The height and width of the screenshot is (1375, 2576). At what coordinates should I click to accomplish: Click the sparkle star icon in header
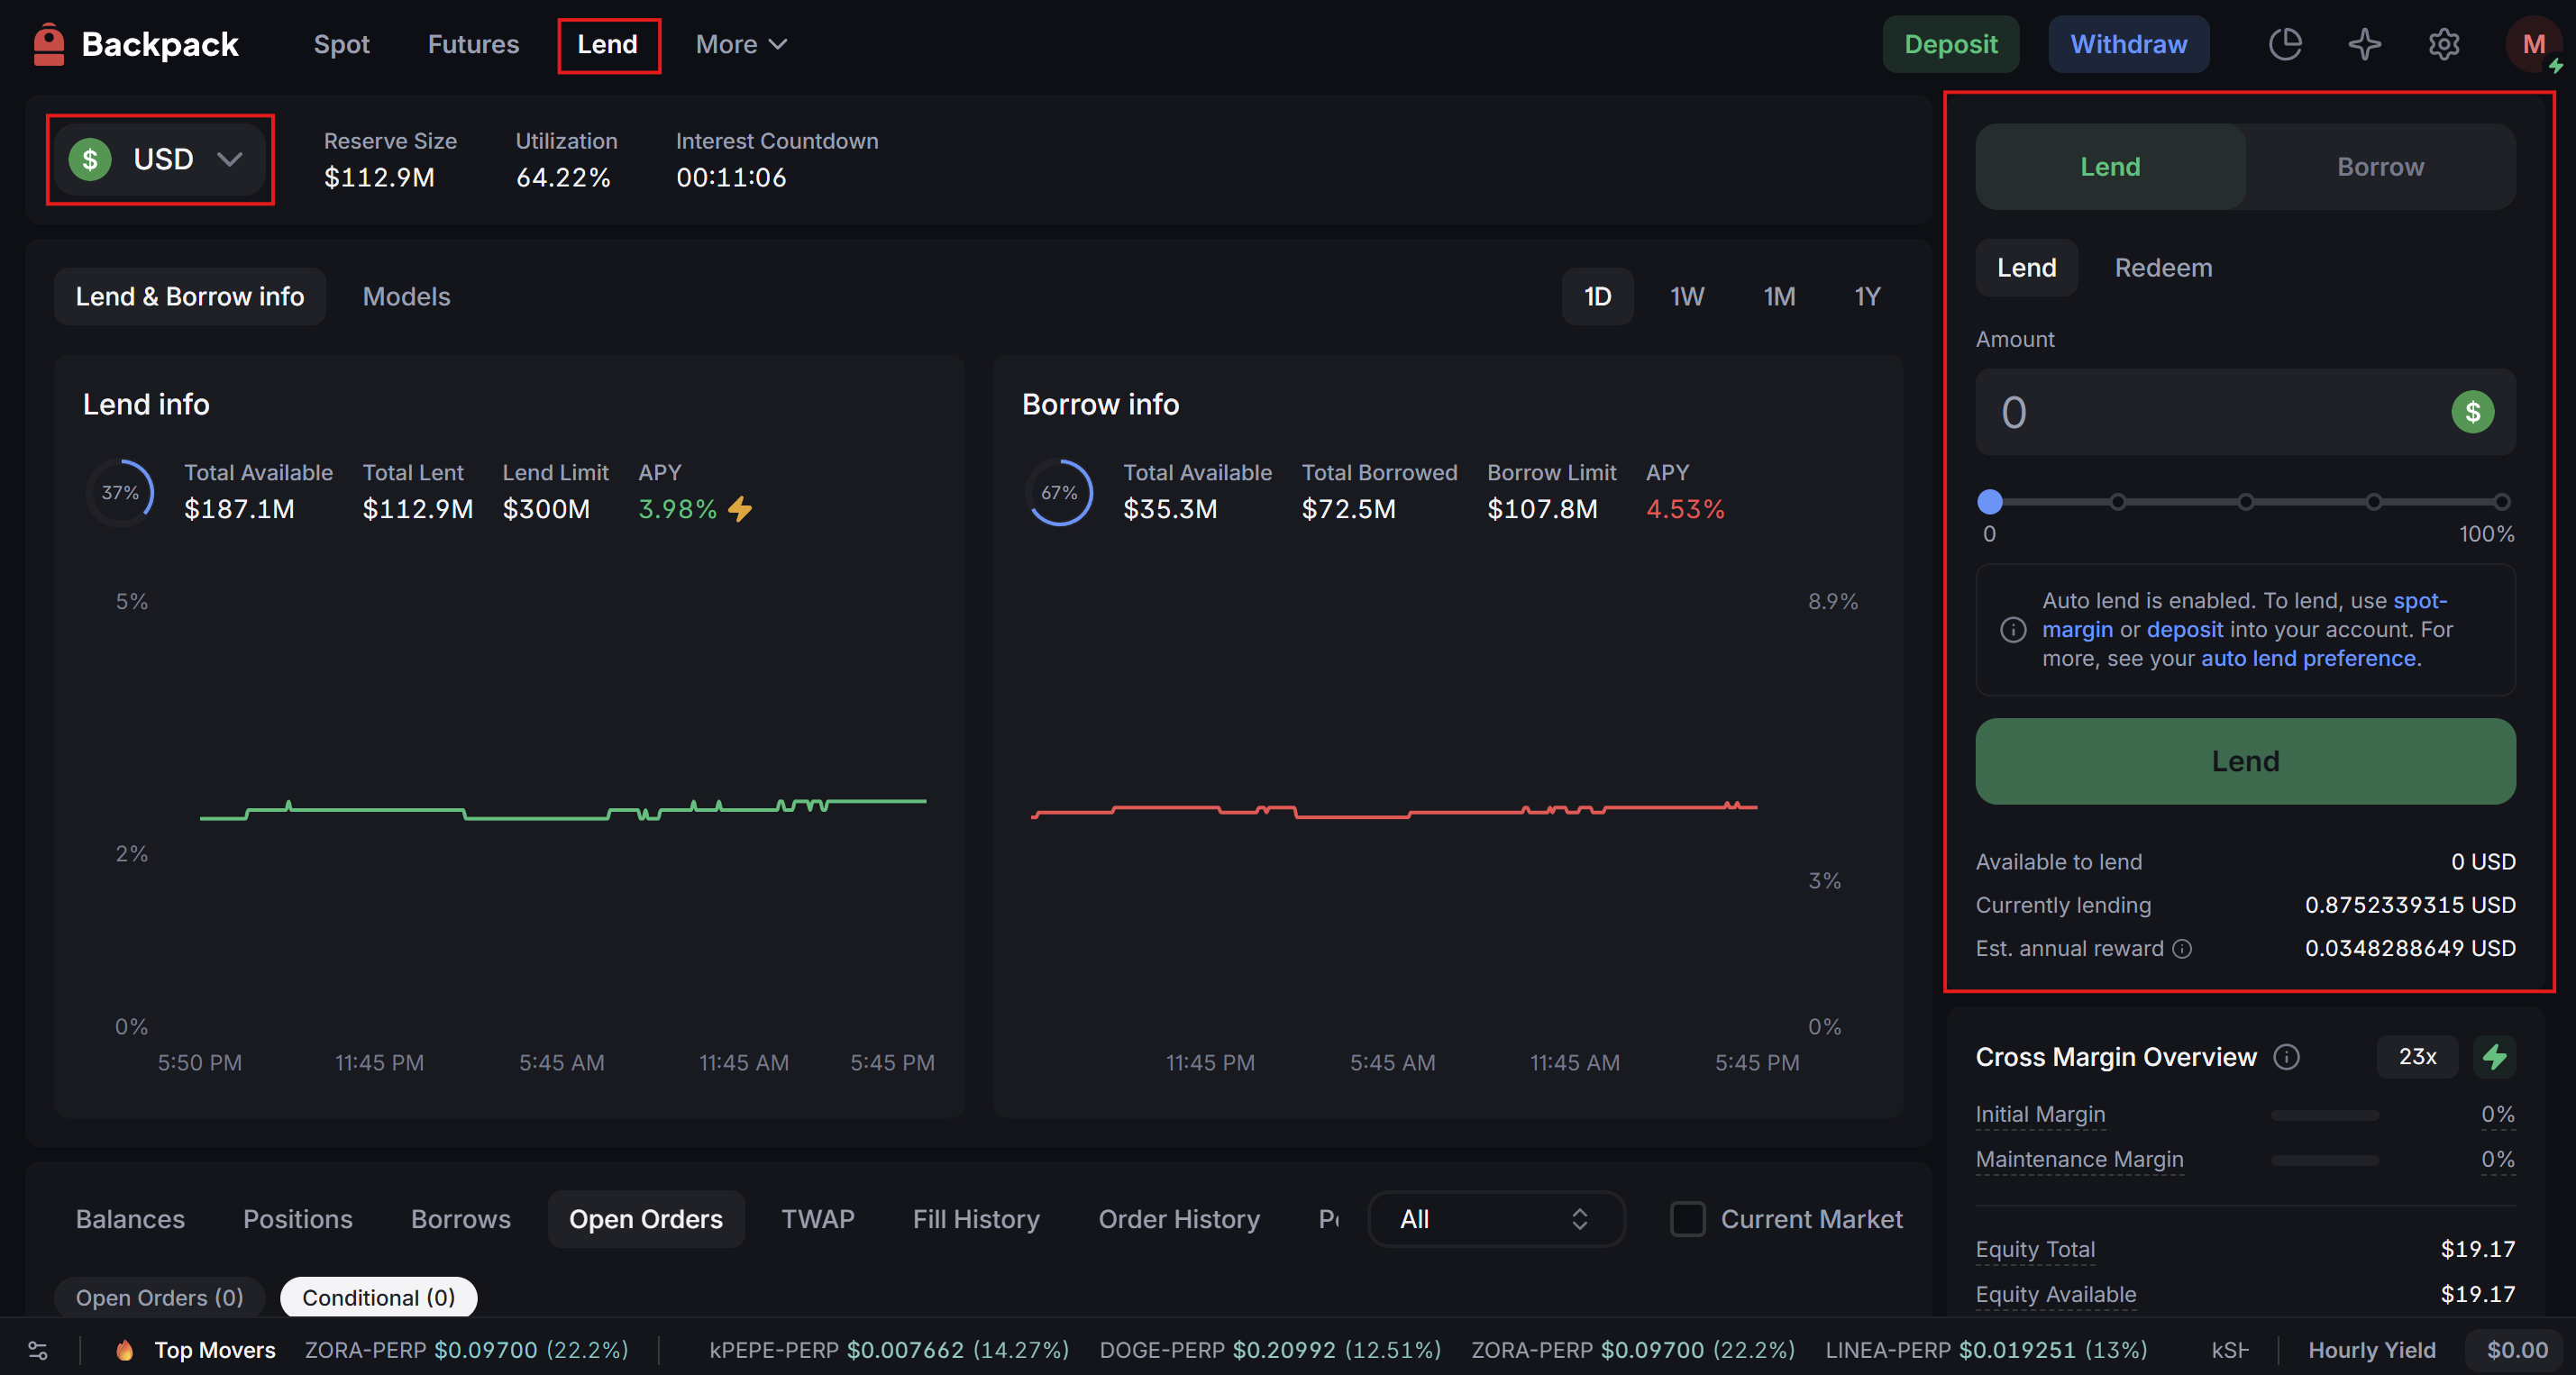click(2365, 44)
